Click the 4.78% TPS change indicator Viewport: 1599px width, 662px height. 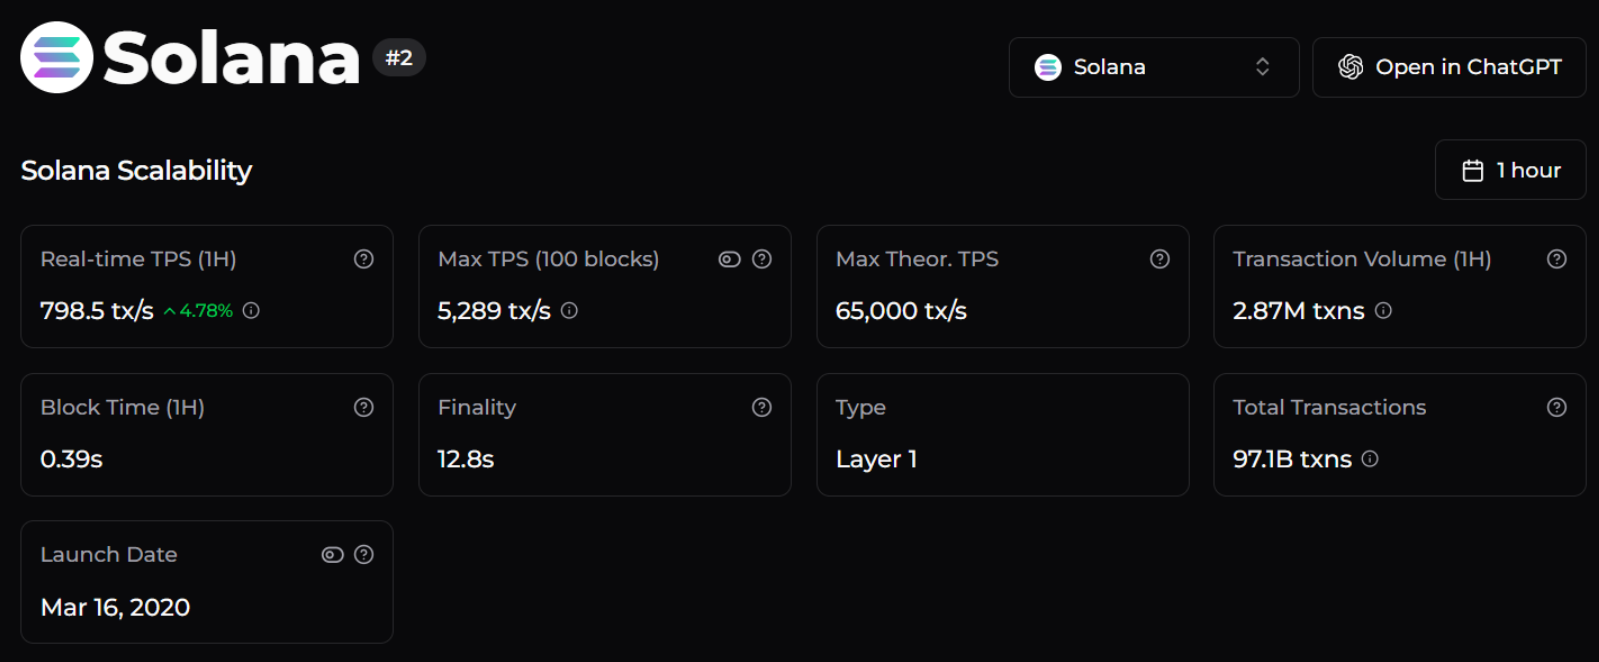[199, 311]
